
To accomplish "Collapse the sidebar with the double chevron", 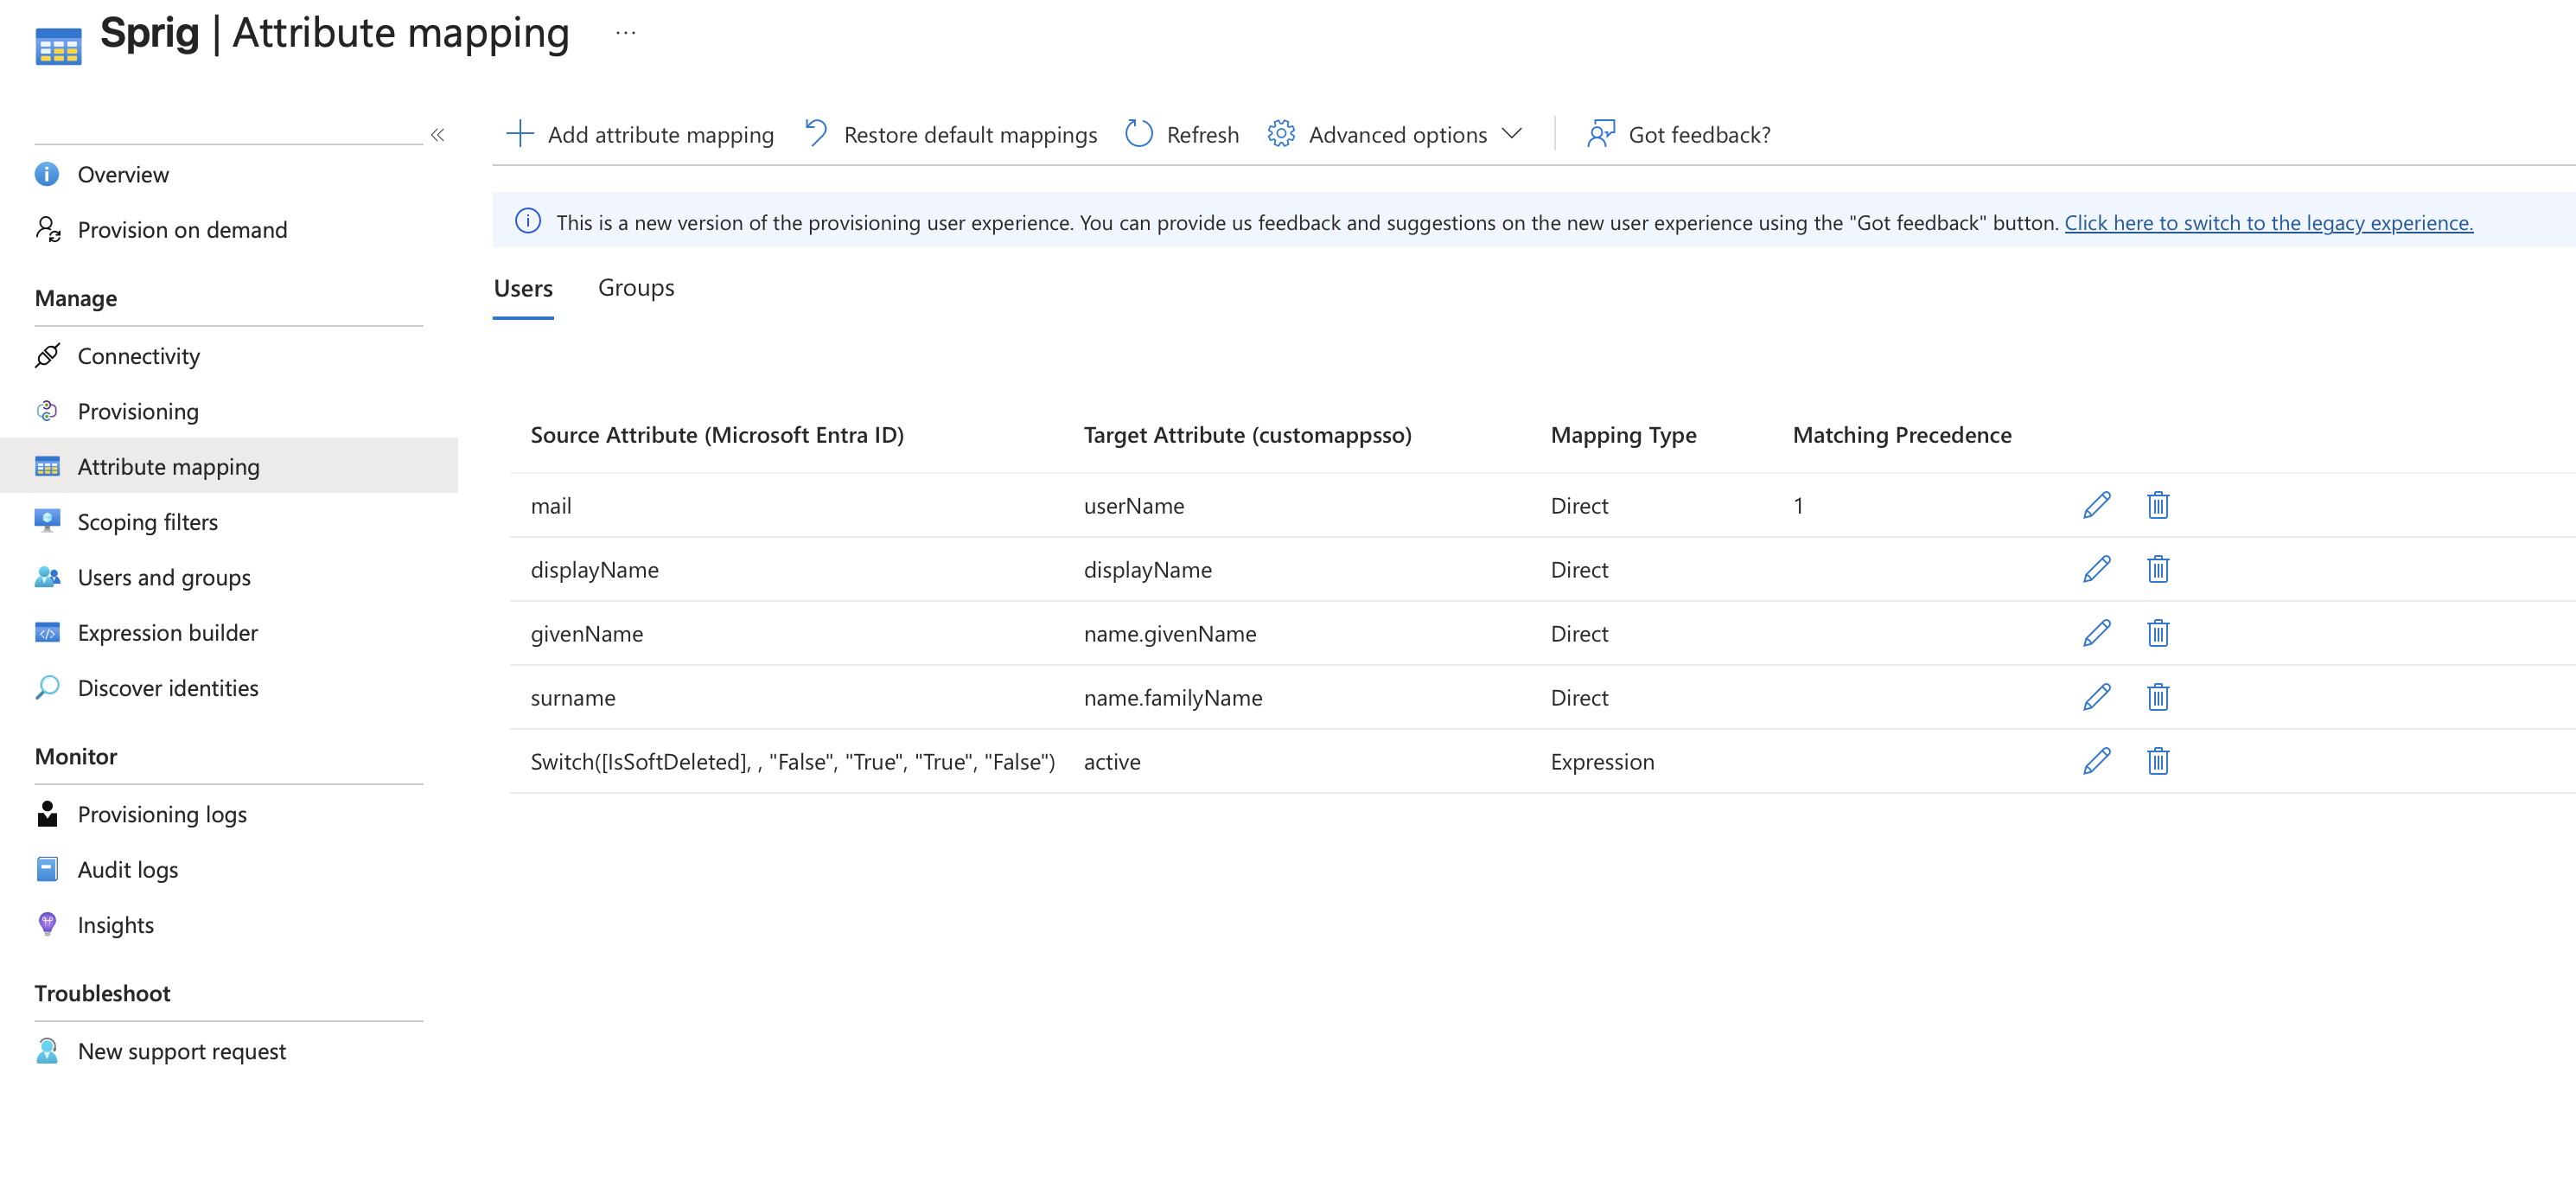I will [437, 134].
